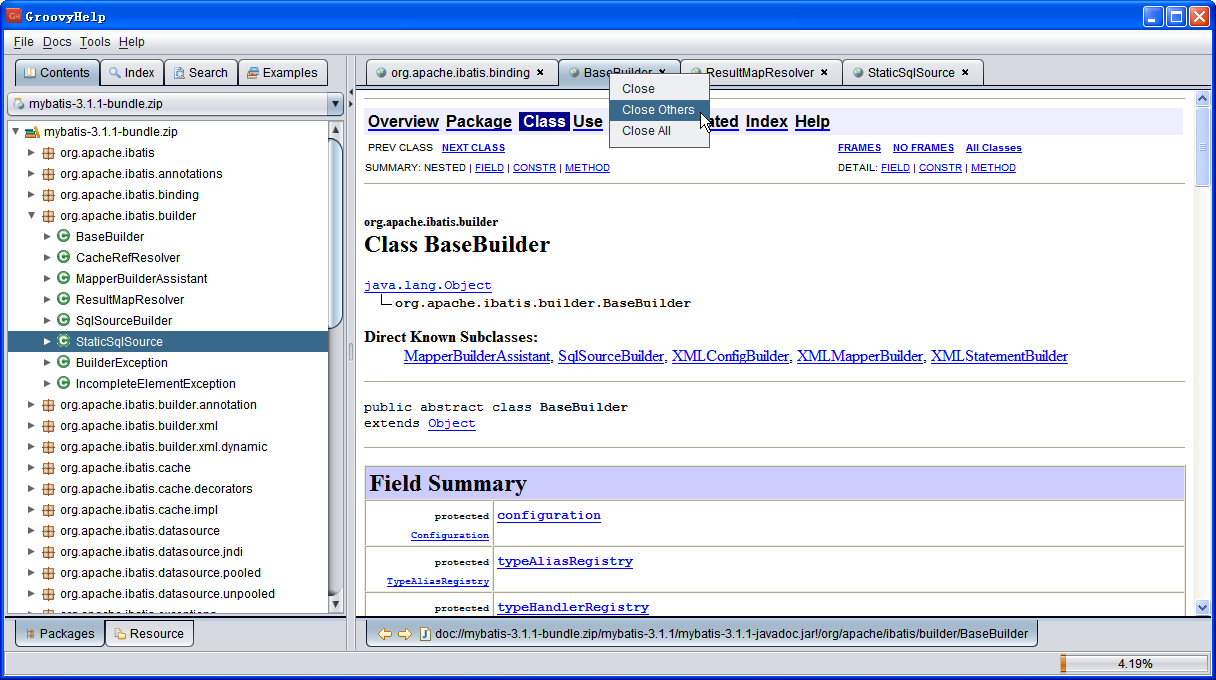Expand the org.apache.ibatis.annotations node
1216x680 pixels.
pyautogui.click(x=31, y=174)
